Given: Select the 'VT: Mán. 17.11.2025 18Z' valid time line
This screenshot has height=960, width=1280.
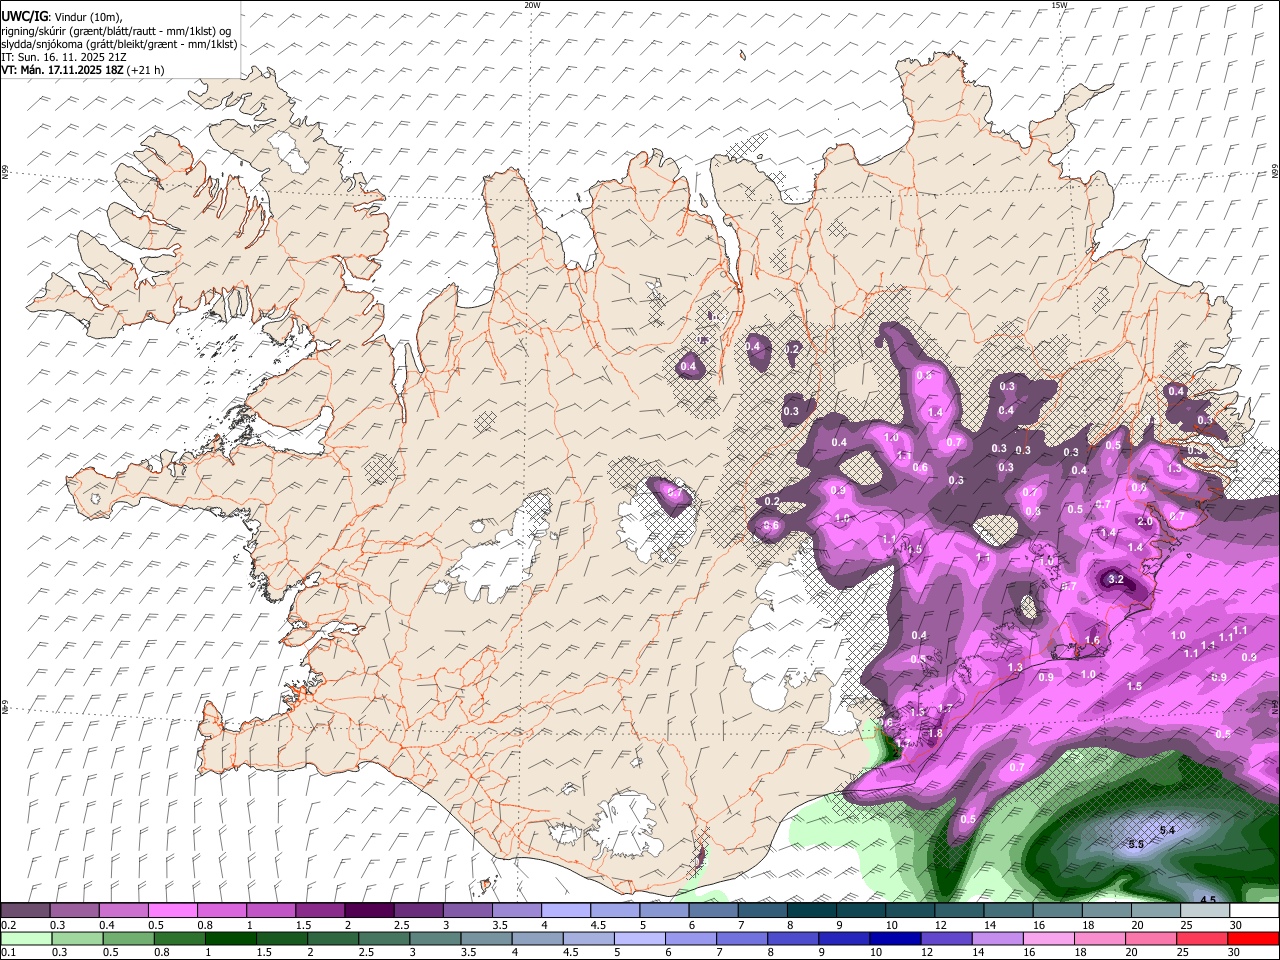Looking at the screenshot, I should pos(62,70).
